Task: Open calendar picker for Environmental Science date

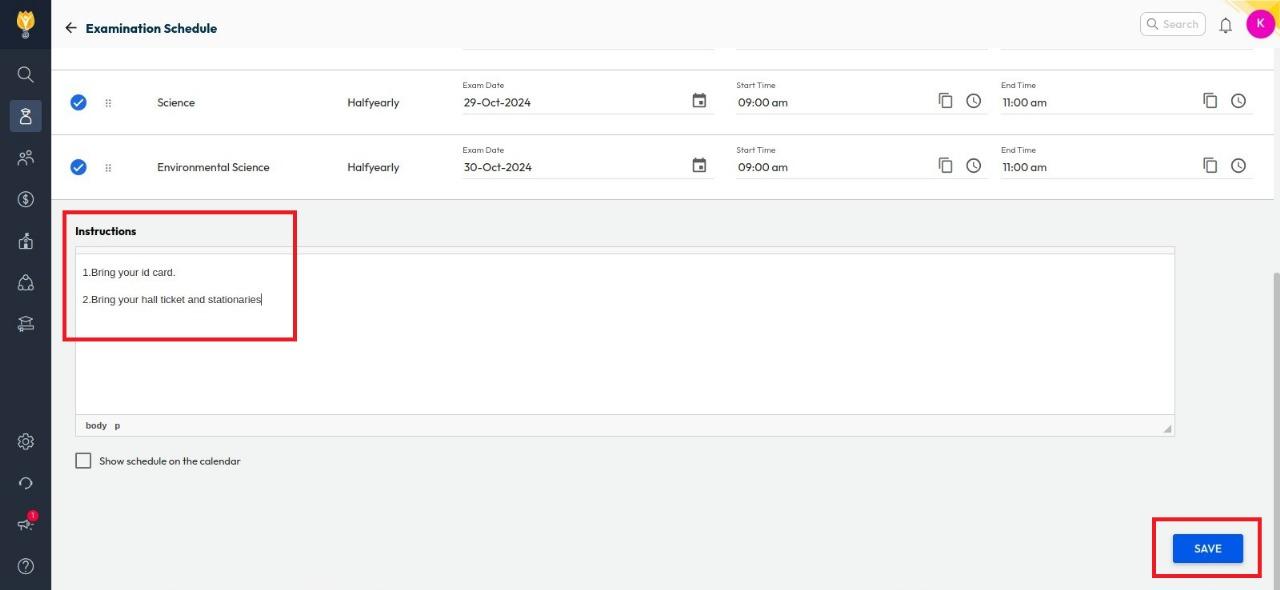Action: 699,166
